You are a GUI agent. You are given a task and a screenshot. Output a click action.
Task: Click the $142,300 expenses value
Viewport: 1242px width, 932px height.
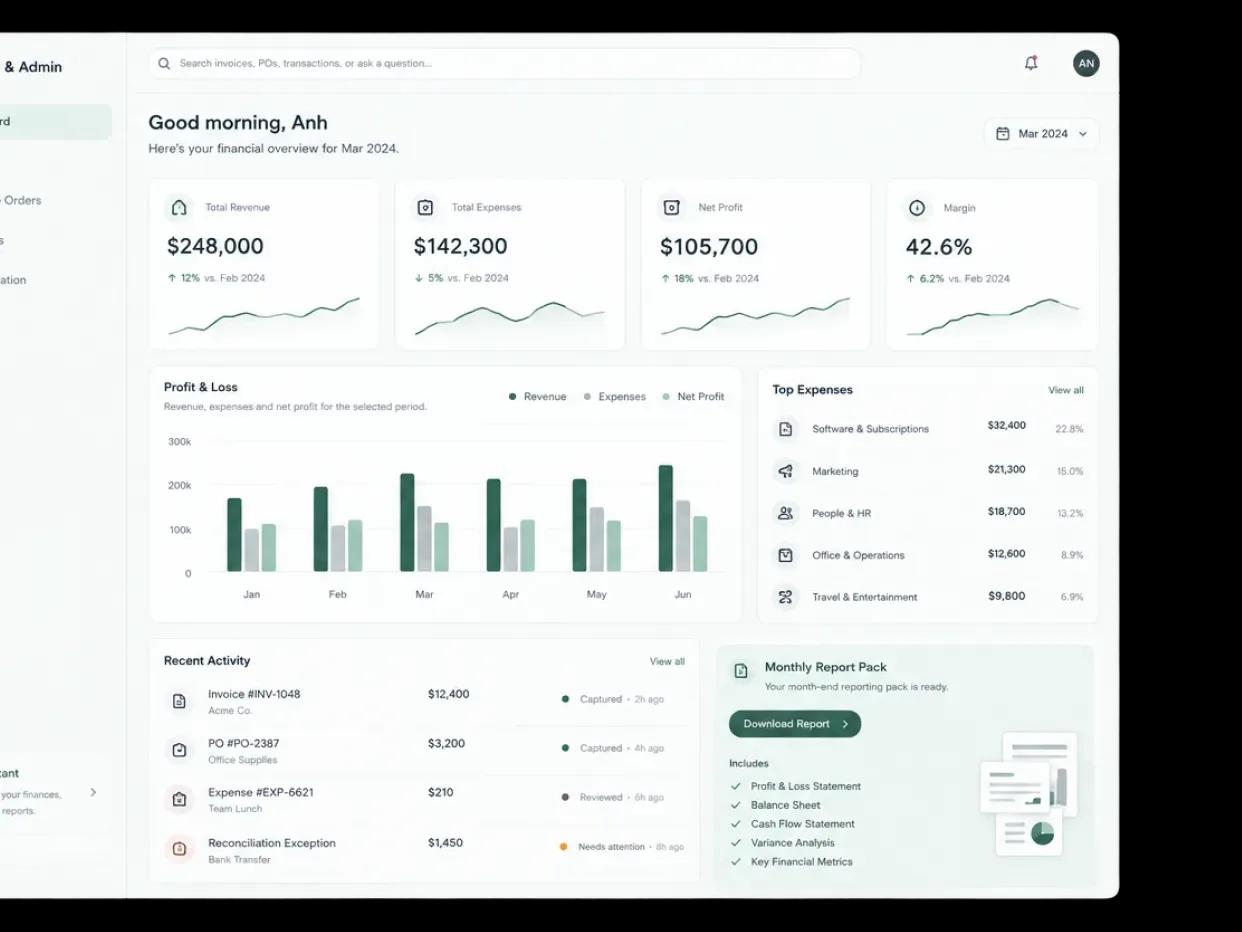(460, 246)
